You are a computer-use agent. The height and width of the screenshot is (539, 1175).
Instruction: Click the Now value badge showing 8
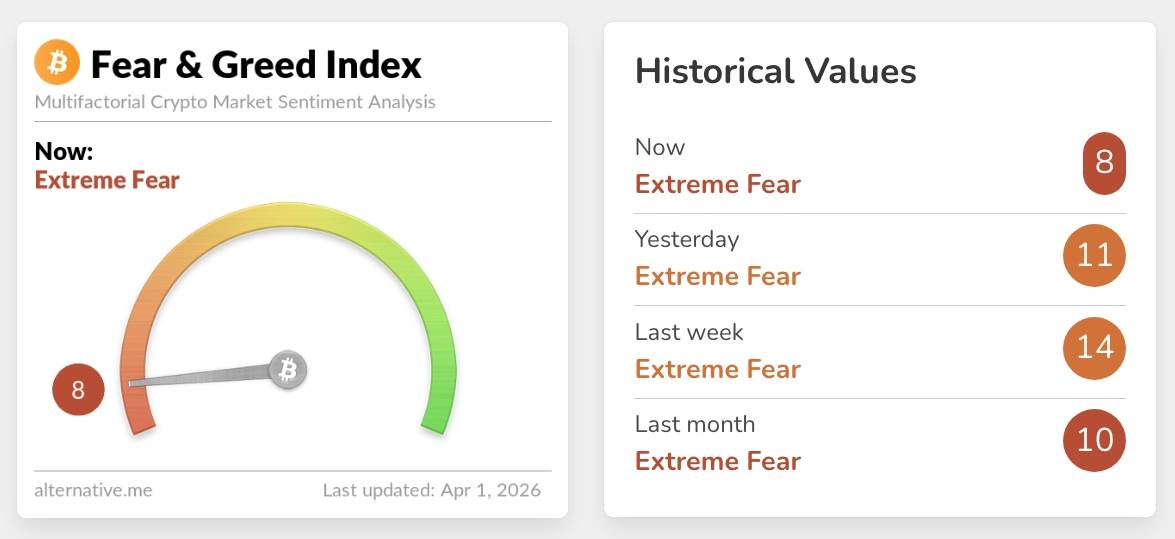[1104, 162]
